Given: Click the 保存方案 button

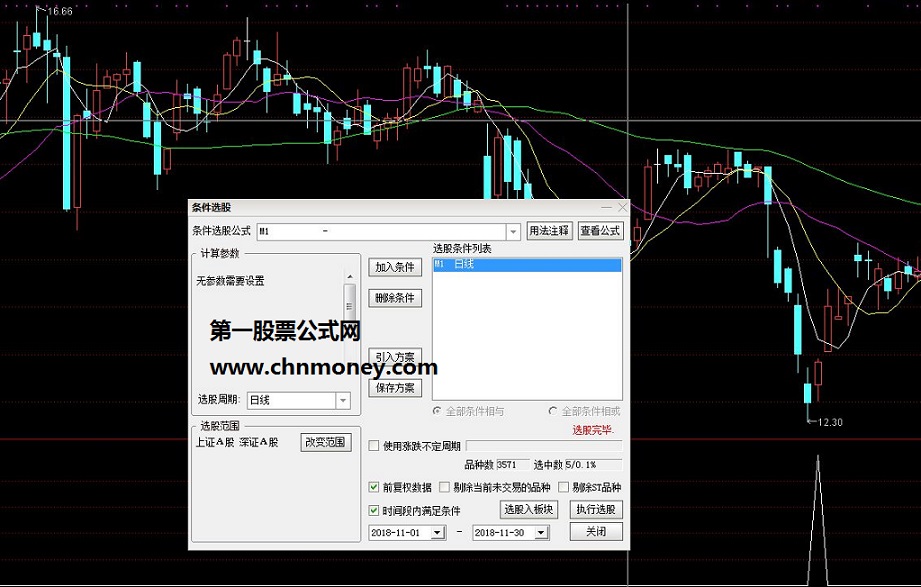Looking at the screenshot, I should (x=395, y=388).
